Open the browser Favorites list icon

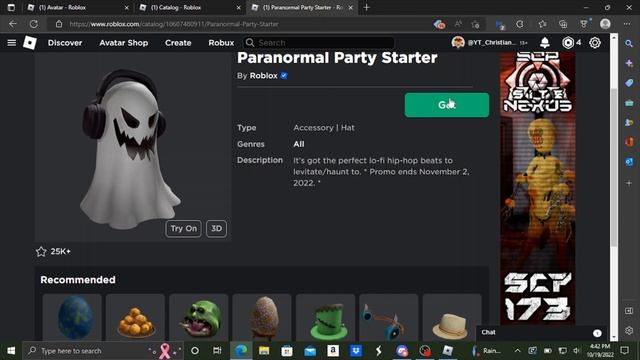[x=542, y=24]
